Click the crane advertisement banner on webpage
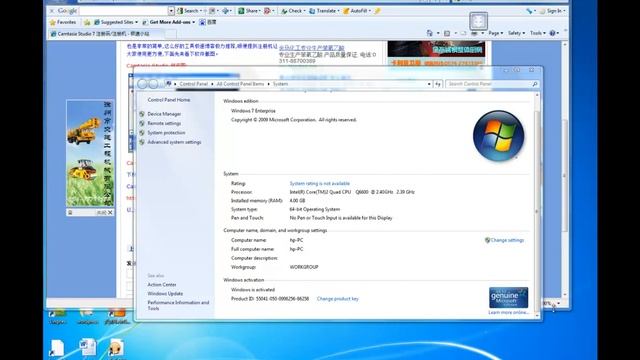Image resolution: width=640 pixels, height=360 pixels. 90,153
